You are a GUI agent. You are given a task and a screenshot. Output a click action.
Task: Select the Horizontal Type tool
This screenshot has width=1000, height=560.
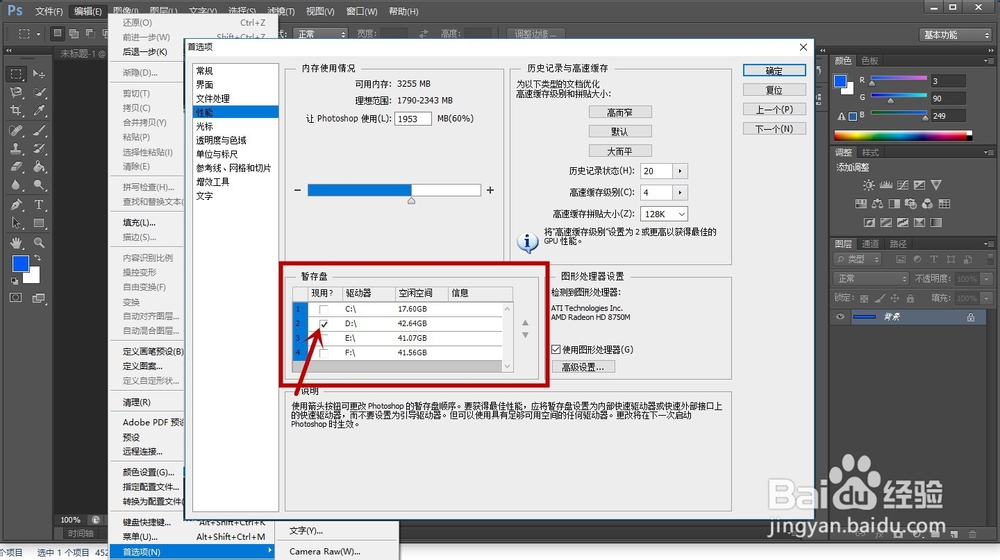coord(39,205)
